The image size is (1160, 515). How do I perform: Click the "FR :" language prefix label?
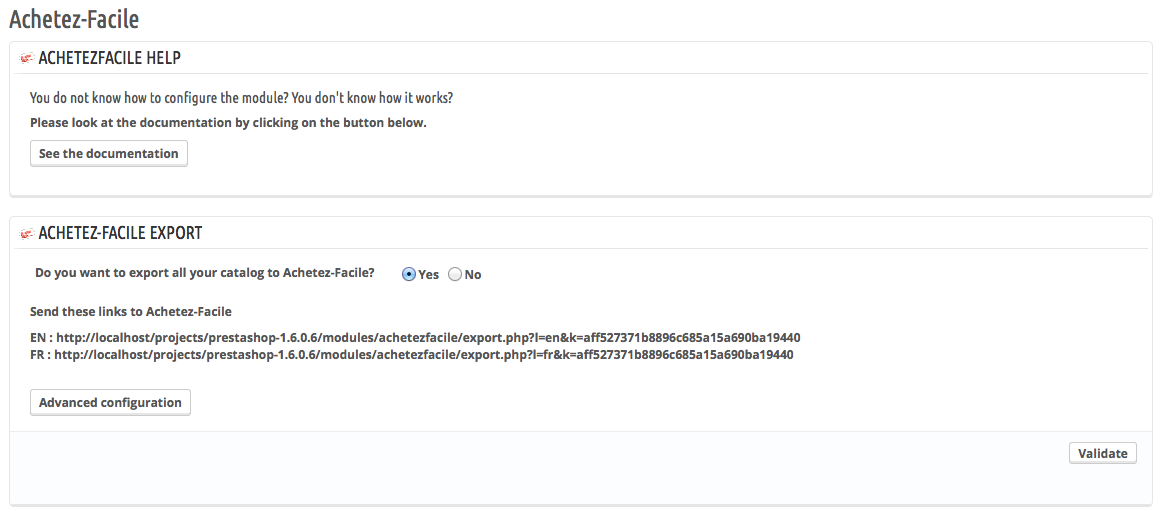[41, 355]
